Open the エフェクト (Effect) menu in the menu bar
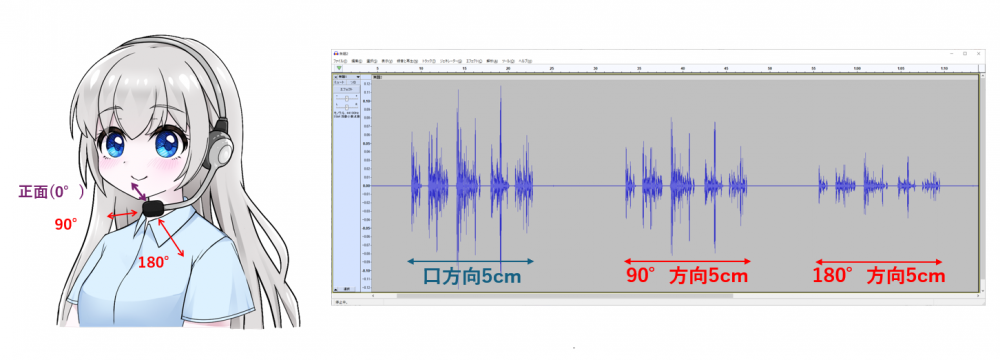 coord(474,61)
